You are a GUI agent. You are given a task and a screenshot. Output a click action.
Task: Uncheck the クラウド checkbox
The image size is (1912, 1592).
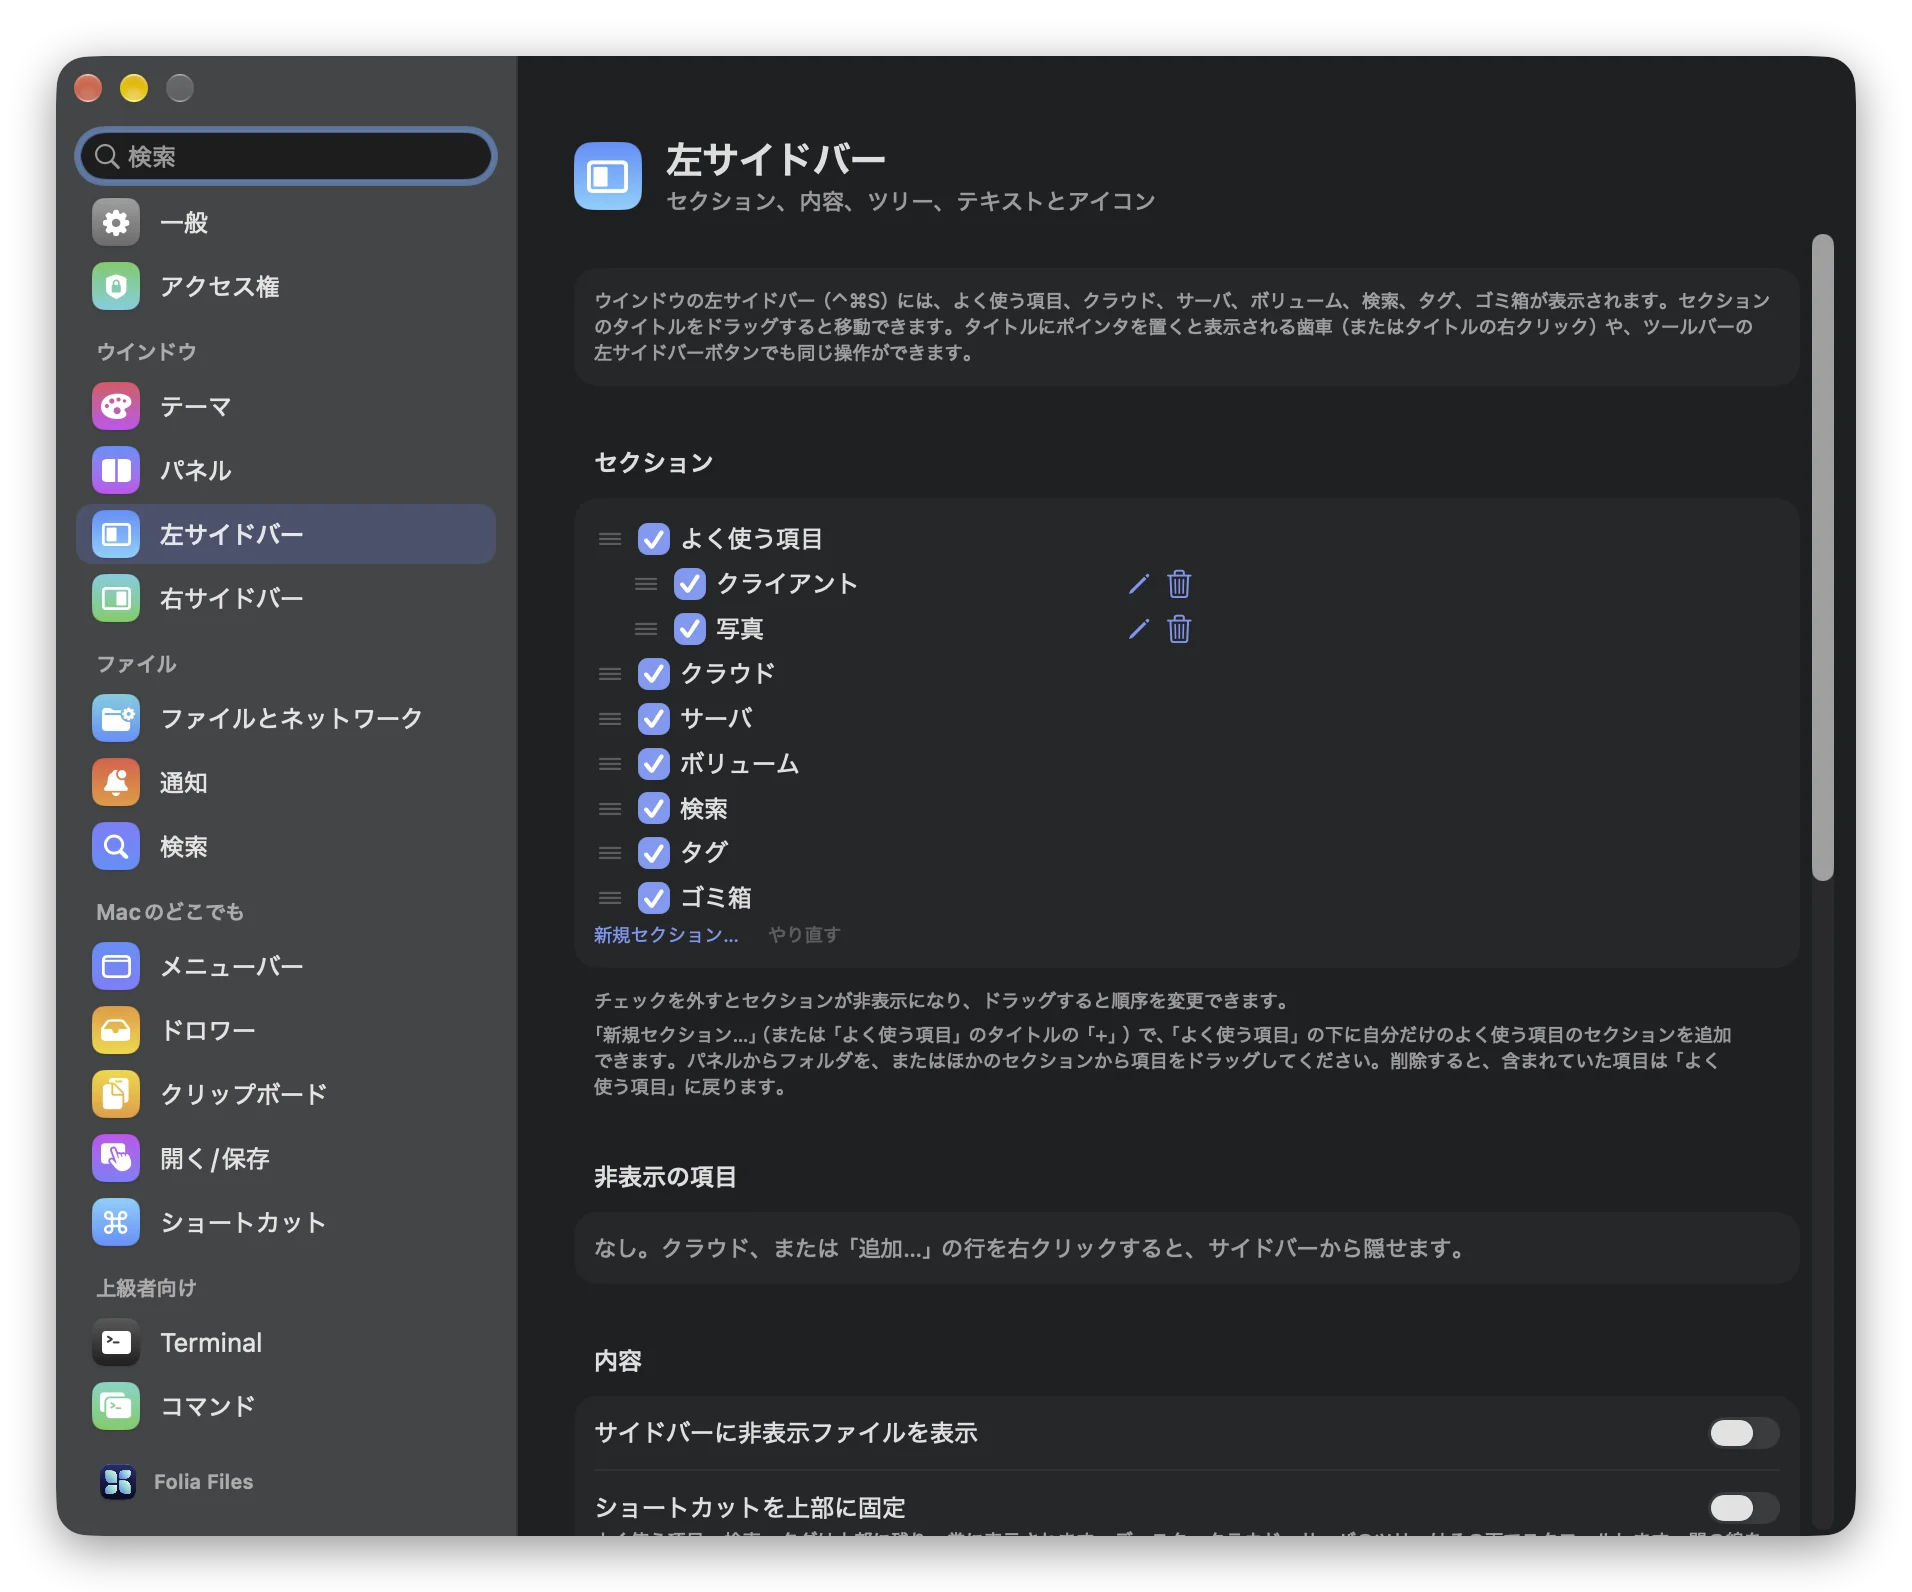coord(654,674)
